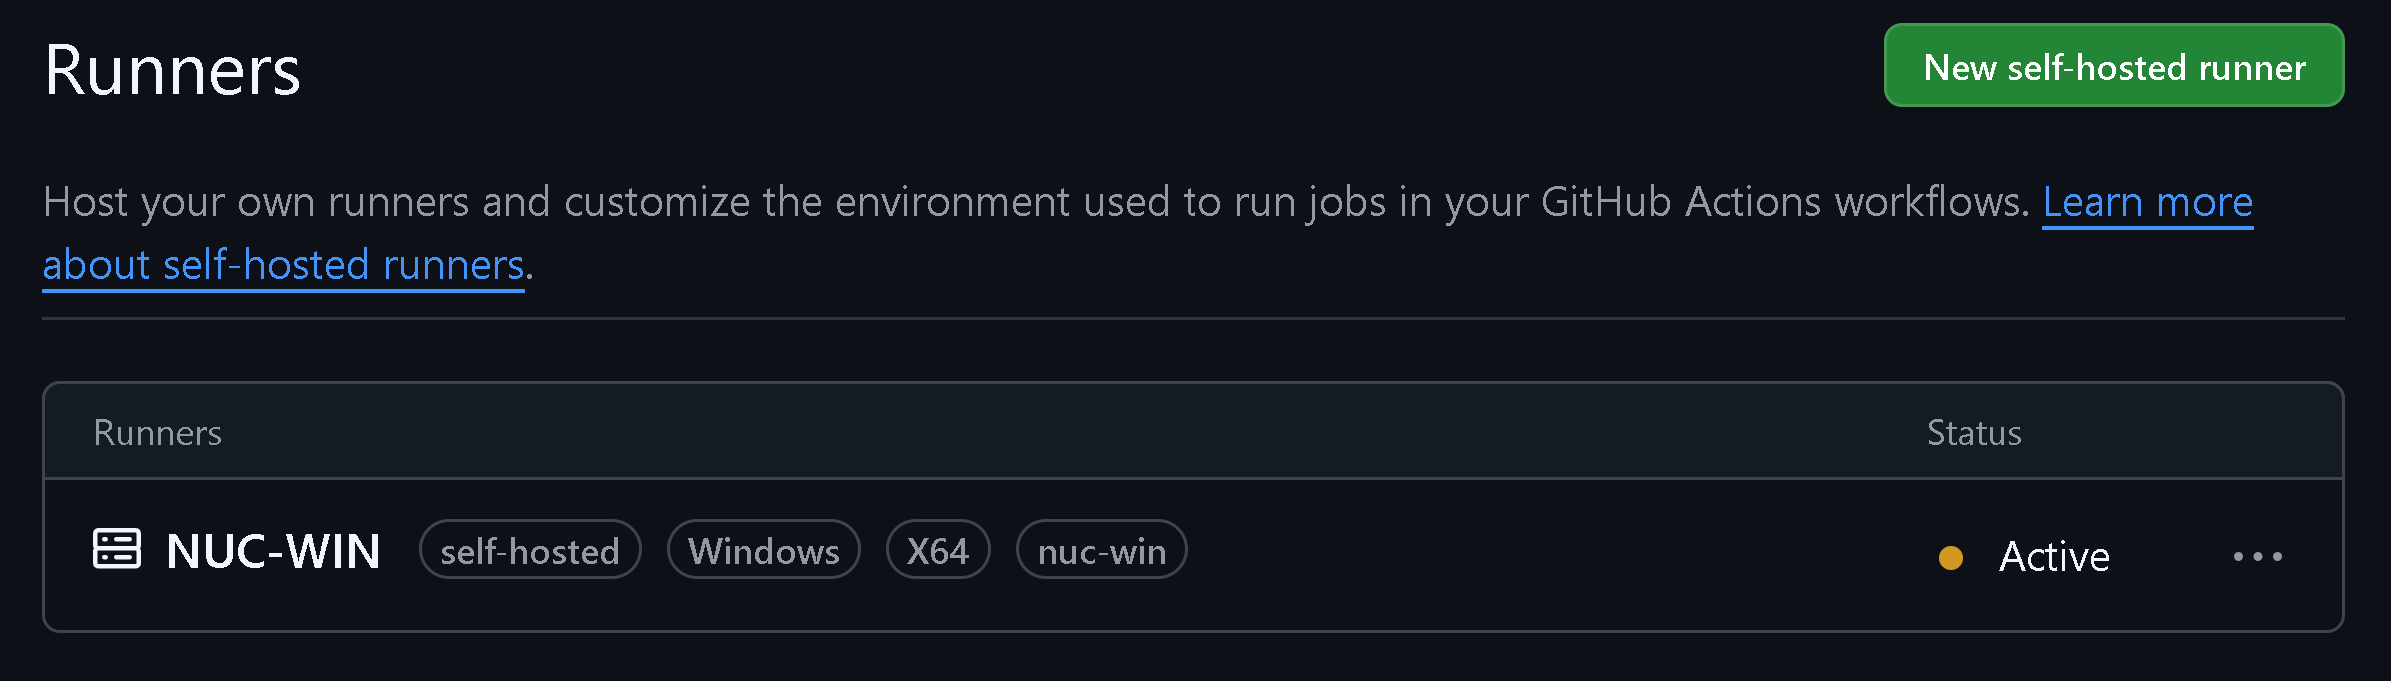Click the Runners page heading
Viewport: 2391px width, 681px height.
click(x=172, y=71)
